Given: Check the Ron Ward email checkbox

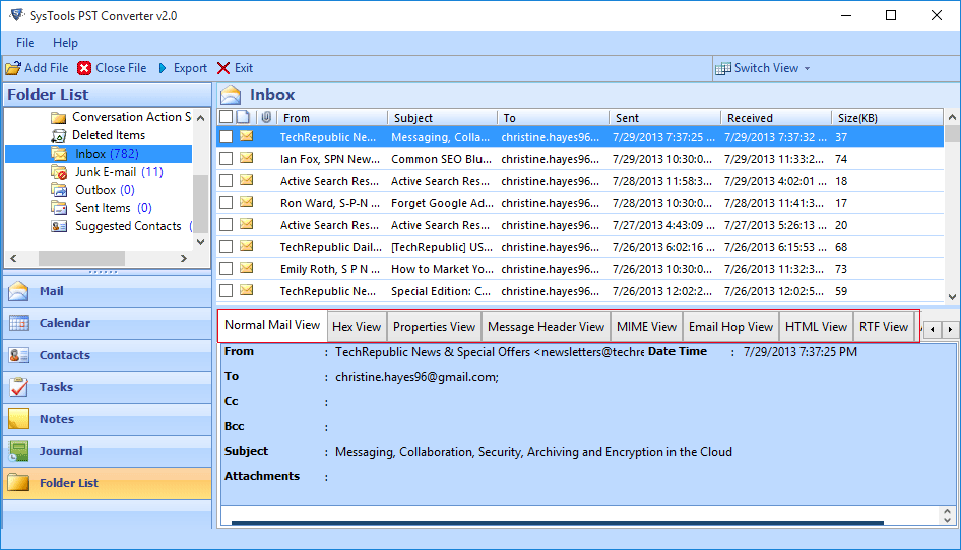Looking at the screenshot, I should pos(226,203).
